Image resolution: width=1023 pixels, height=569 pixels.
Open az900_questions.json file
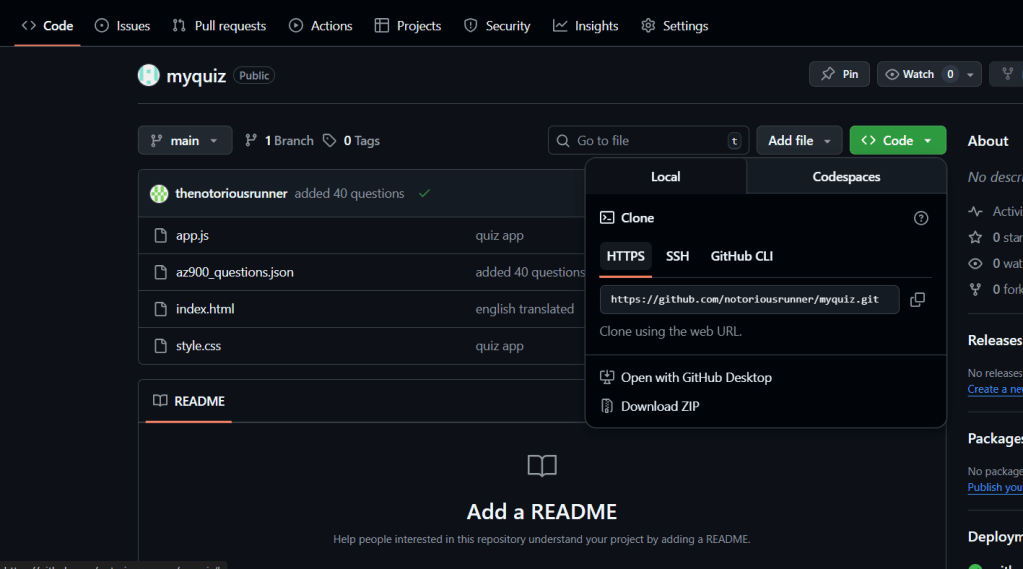pos(234,272)
